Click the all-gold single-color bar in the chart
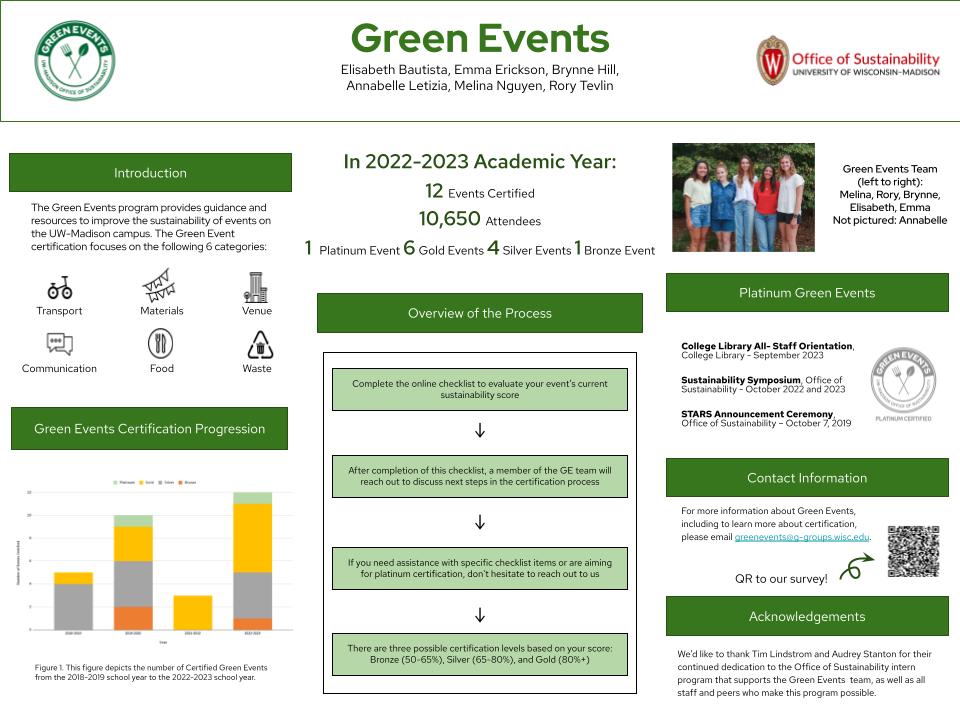The image size is (960, 720). 193,612
